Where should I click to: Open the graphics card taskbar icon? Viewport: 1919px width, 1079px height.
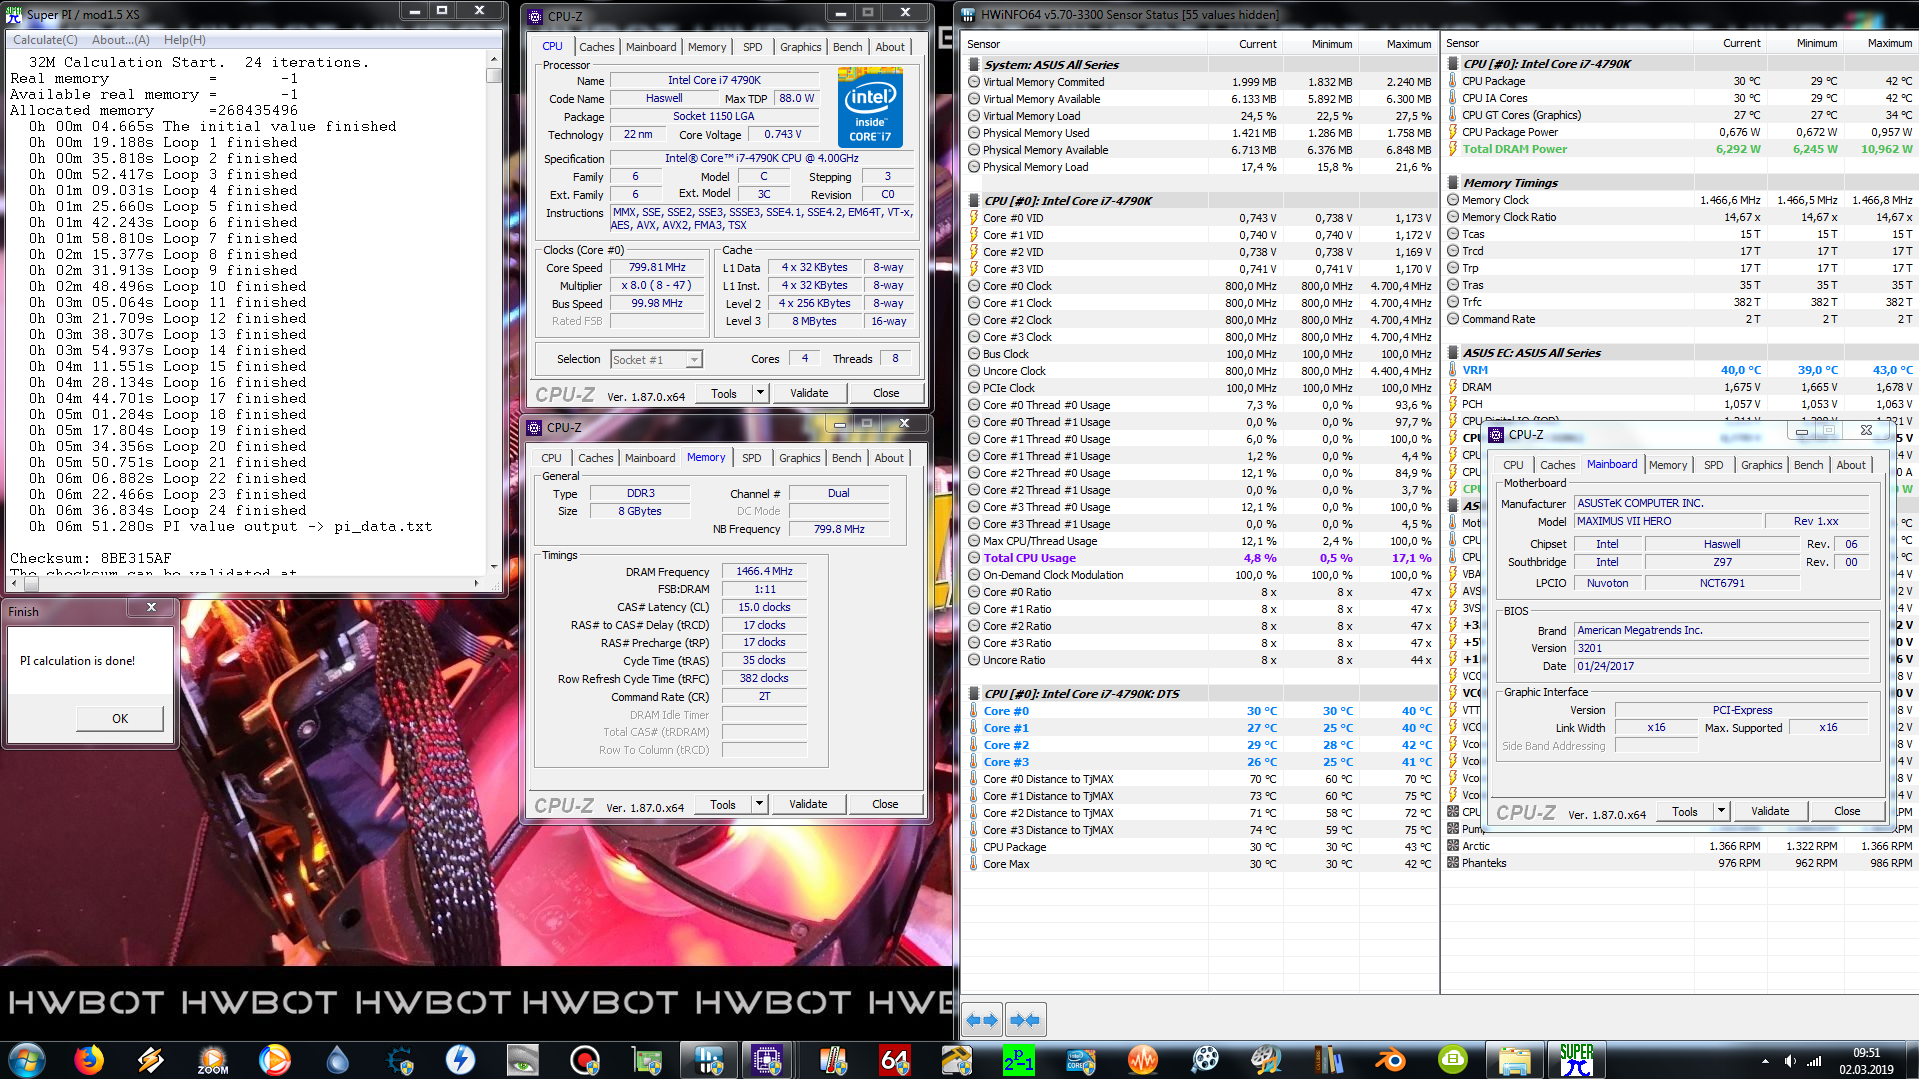[647, 1059]
